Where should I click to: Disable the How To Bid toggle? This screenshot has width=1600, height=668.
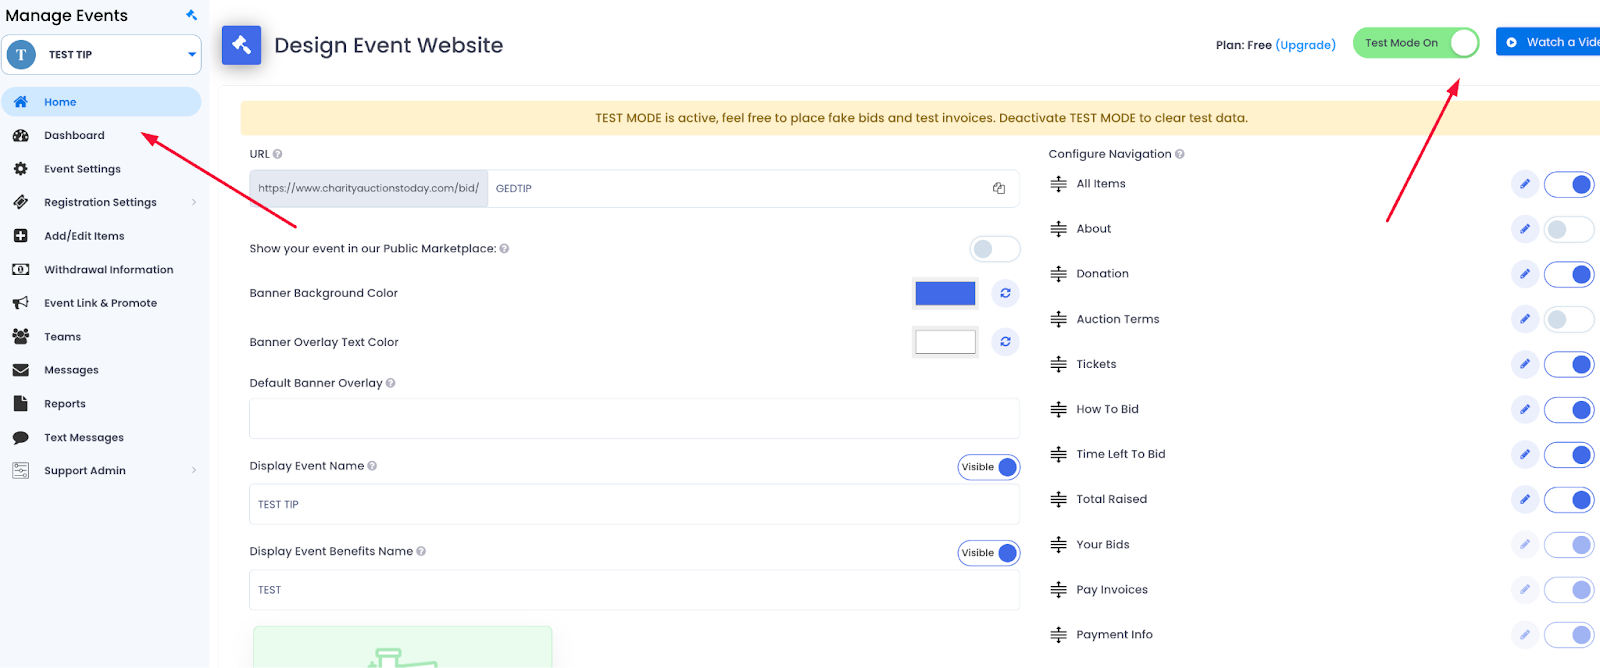point(1569,409)
